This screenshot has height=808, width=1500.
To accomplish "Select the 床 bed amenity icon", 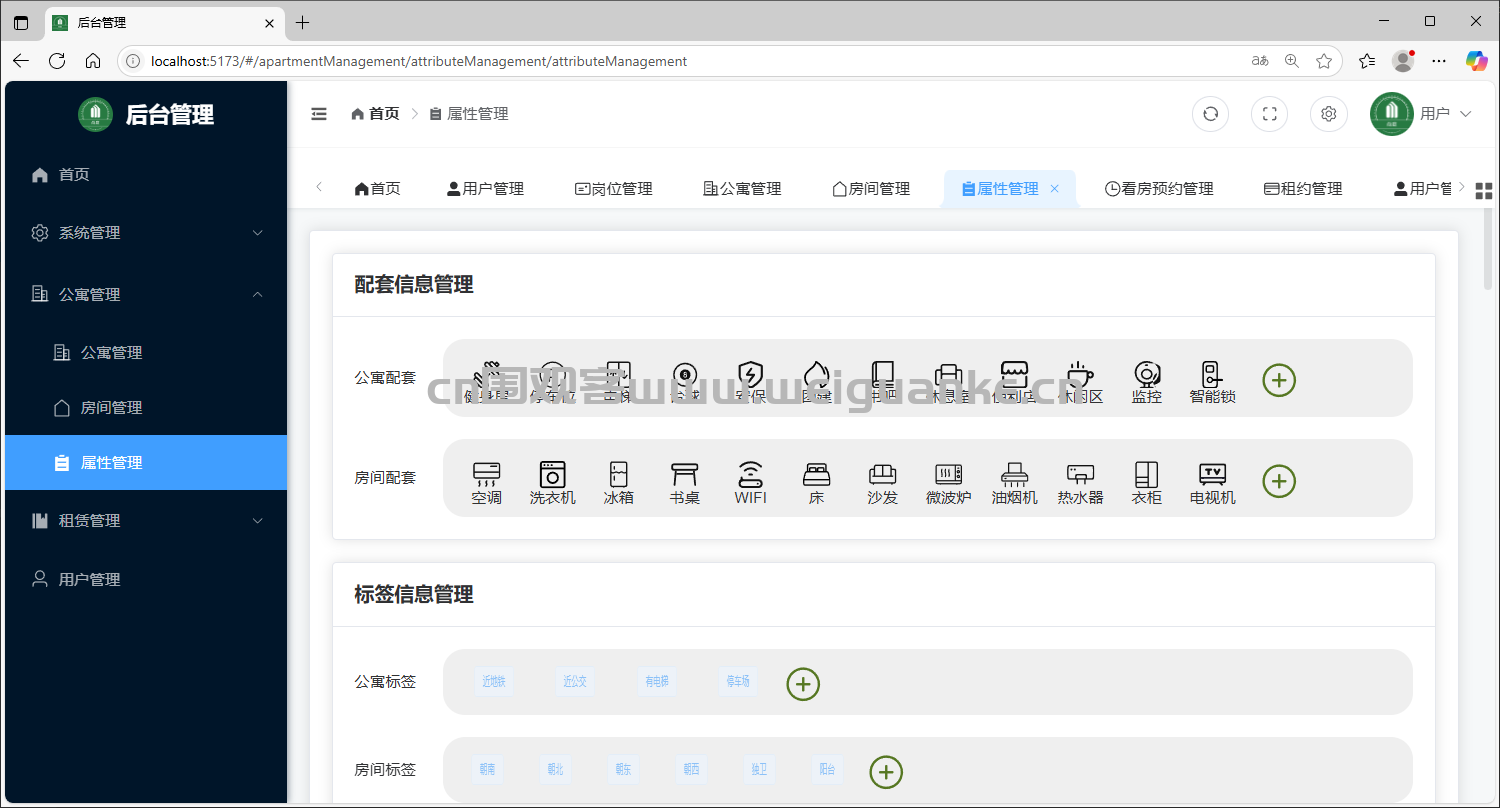I will click(817, 473).
